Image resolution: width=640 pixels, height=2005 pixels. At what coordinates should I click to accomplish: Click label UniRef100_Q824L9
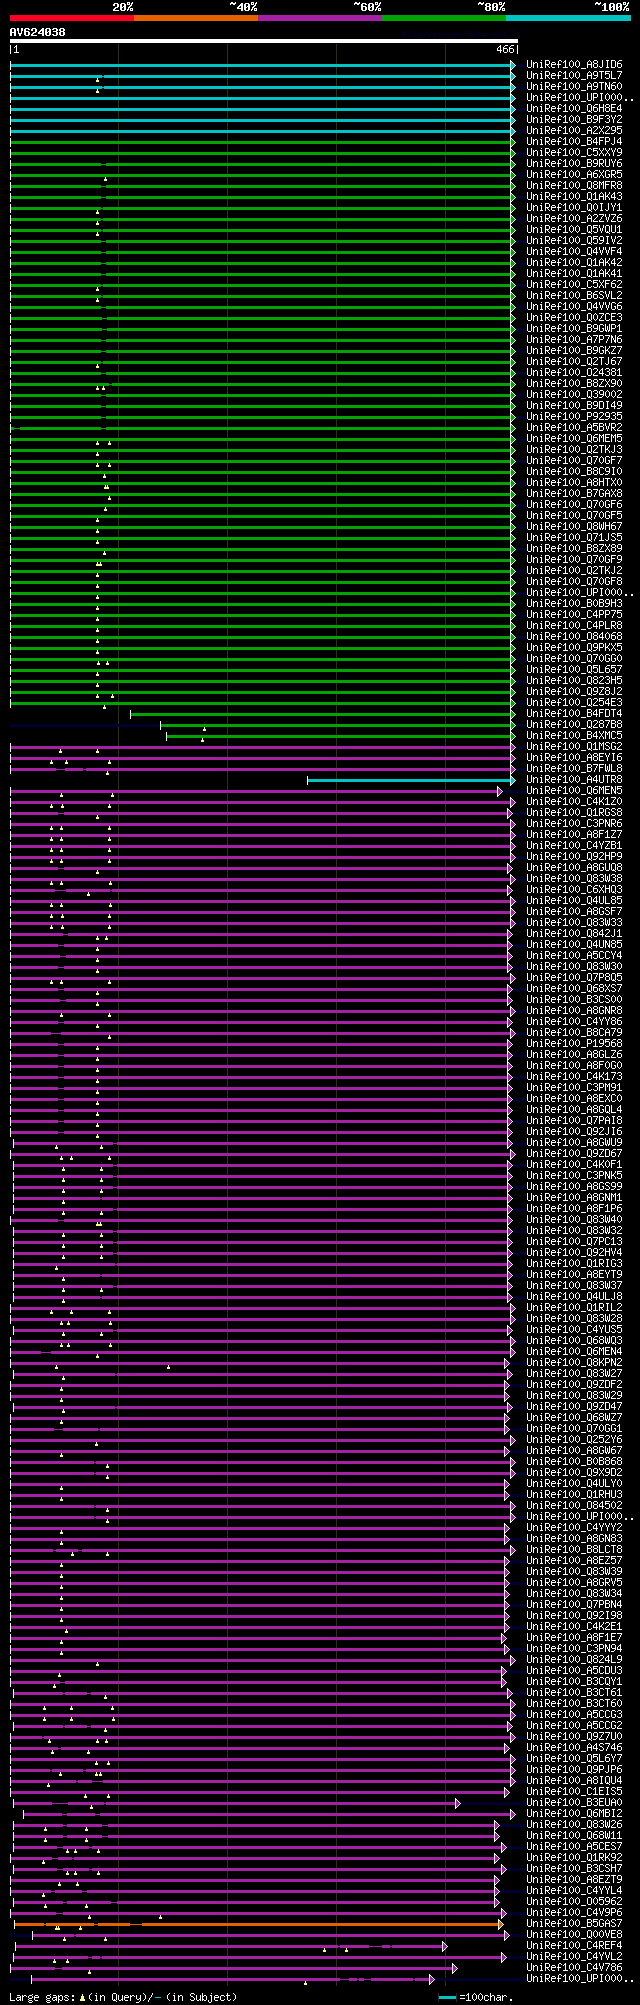click(574, 1659)
